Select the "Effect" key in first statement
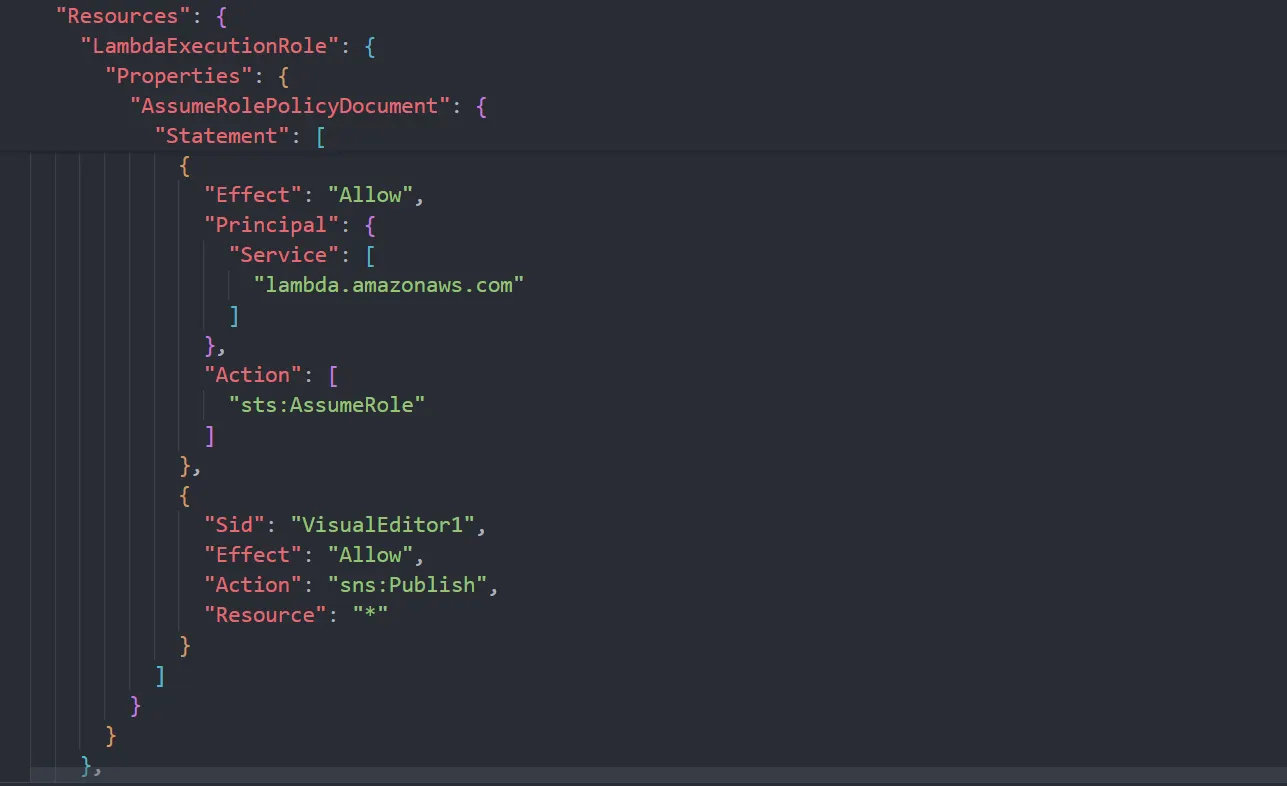The width and height of the screenshot is (1287, 786). (252, 194)
